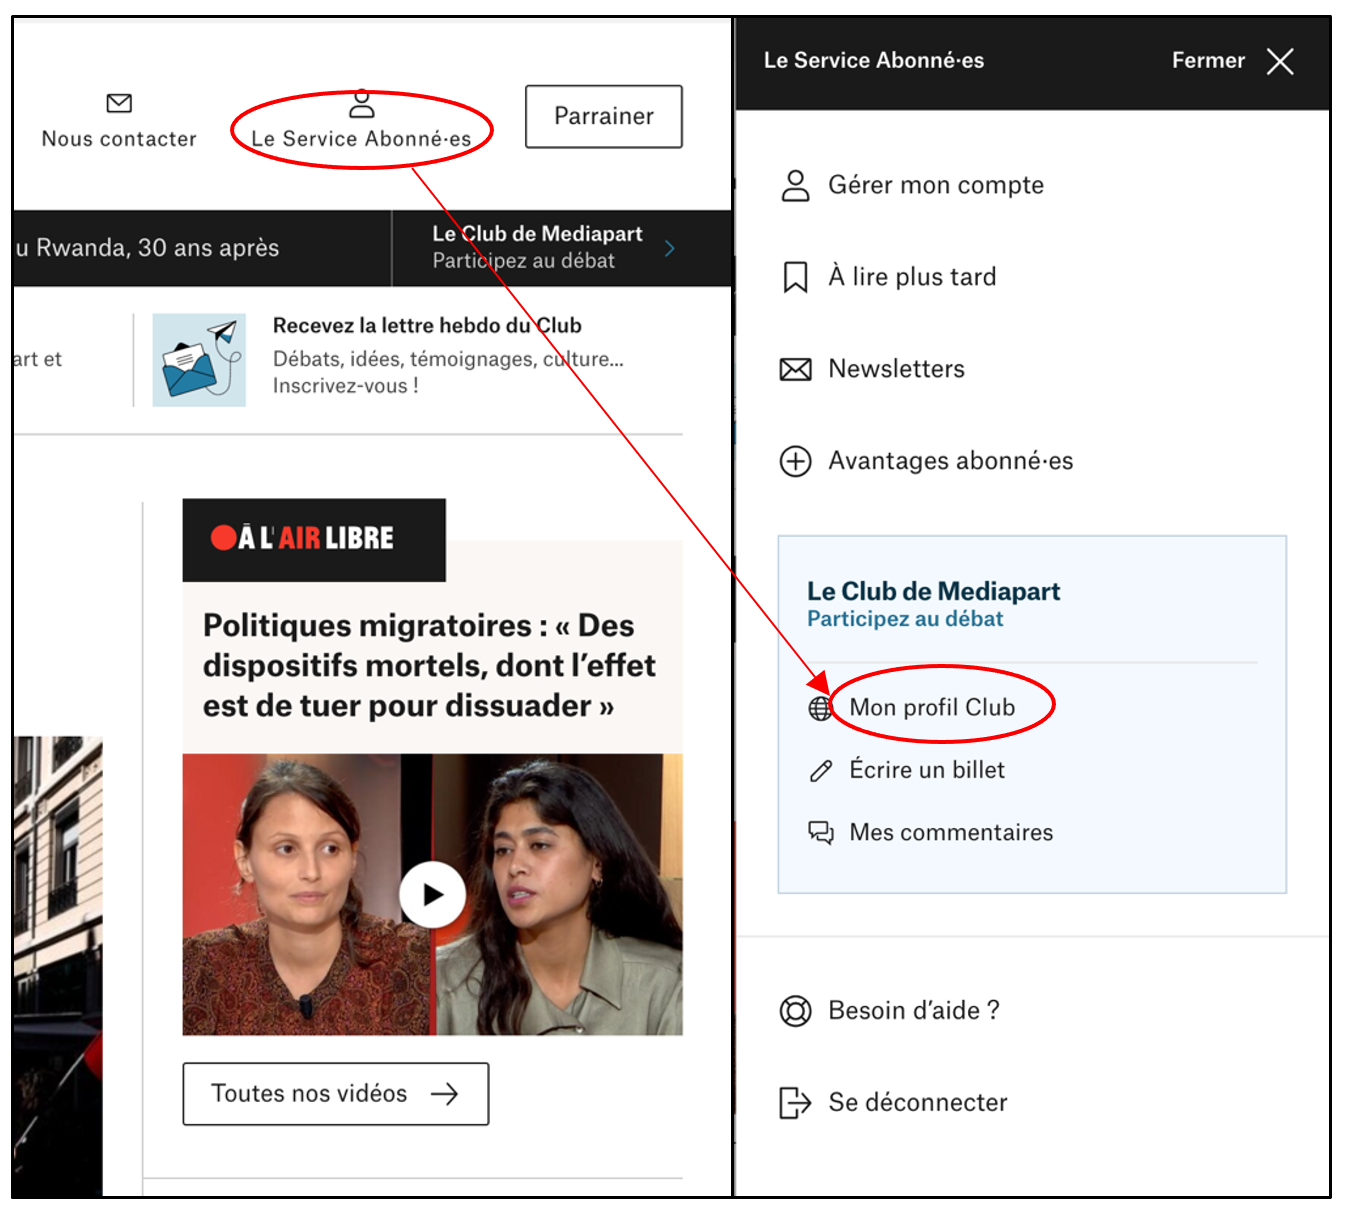1348x1212 pixels.
Task: Click the logout door-arrow icon
Action: [x=795, y=1103]
